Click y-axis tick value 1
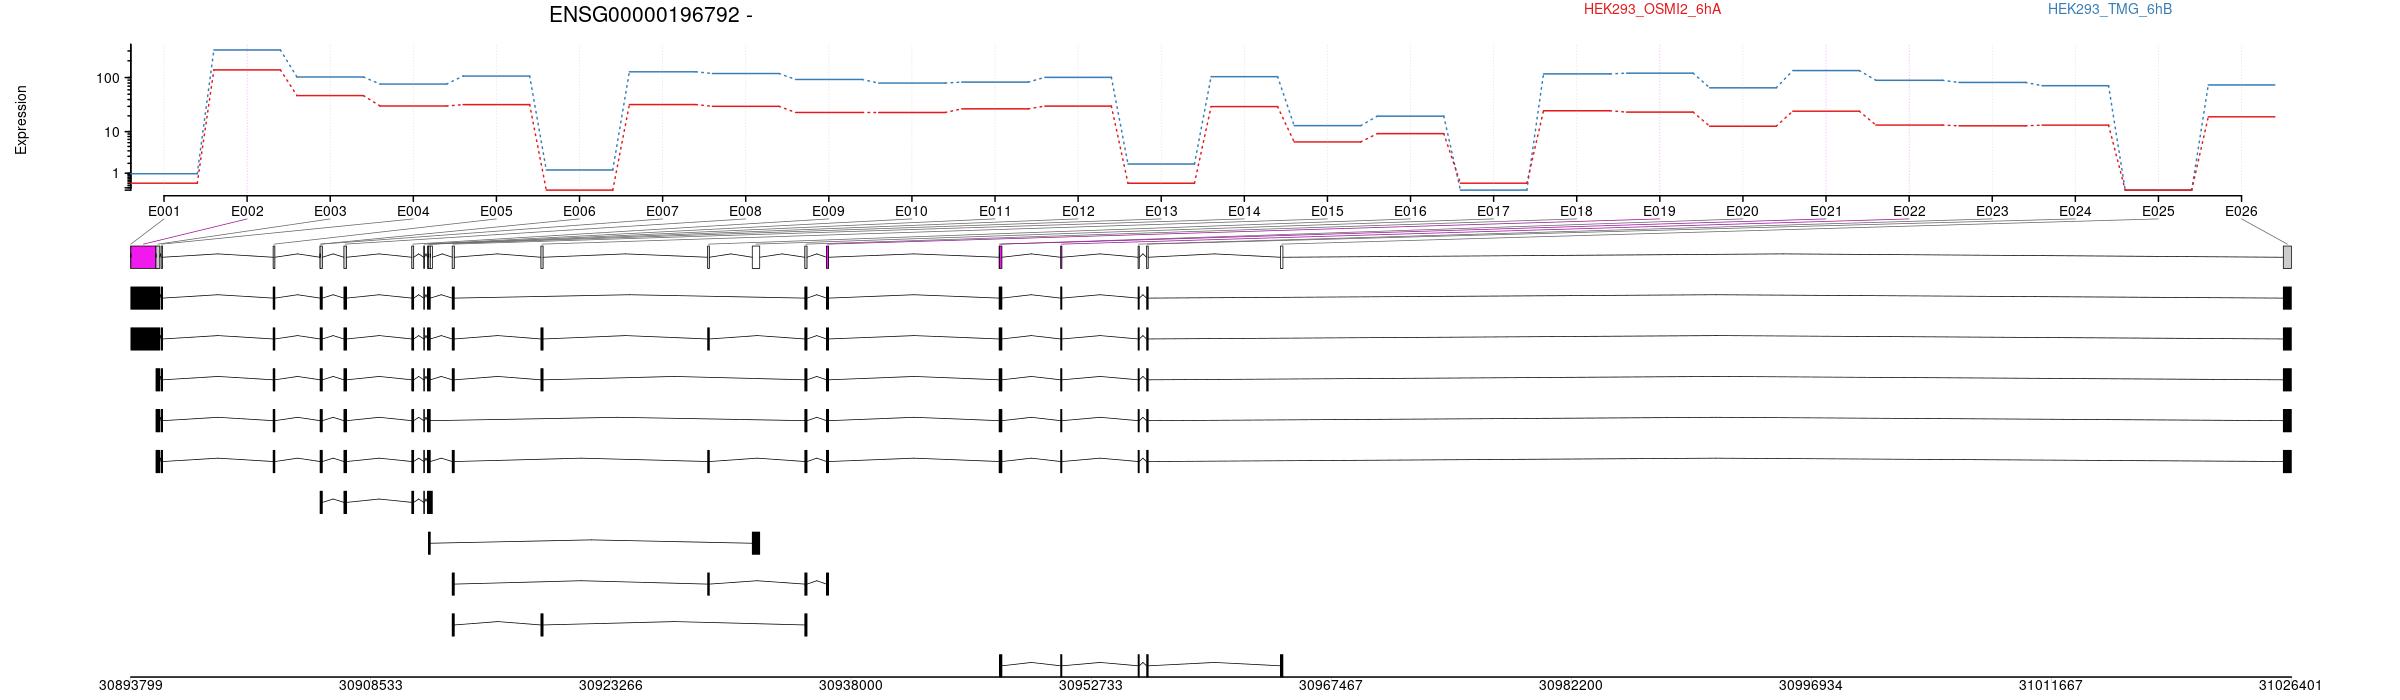The width and height of the screenshot is (2400, 700). click(116, 174)
